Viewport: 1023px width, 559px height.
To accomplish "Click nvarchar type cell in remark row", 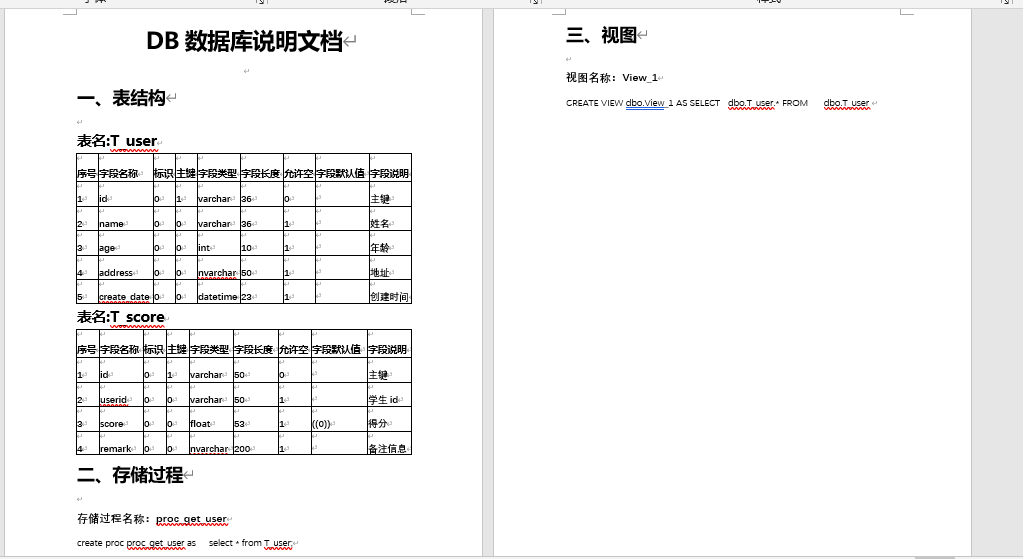I will click(x=211, y=443).
